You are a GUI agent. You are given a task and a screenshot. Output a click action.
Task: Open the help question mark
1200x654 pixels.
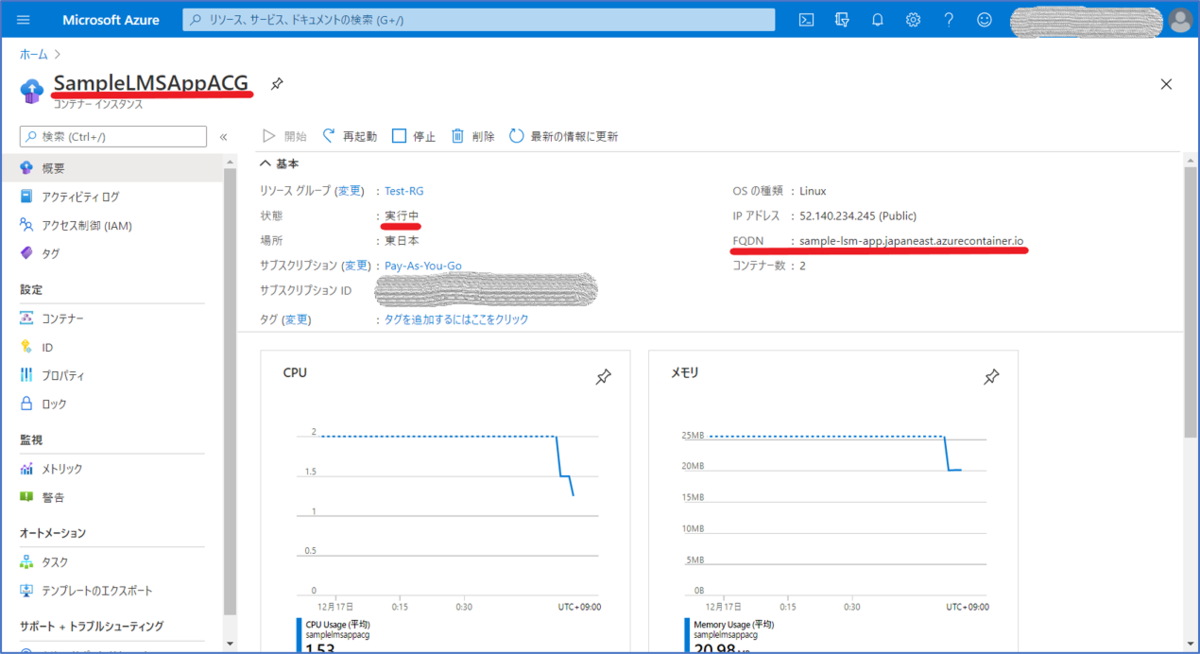click(x=949, y=20)
